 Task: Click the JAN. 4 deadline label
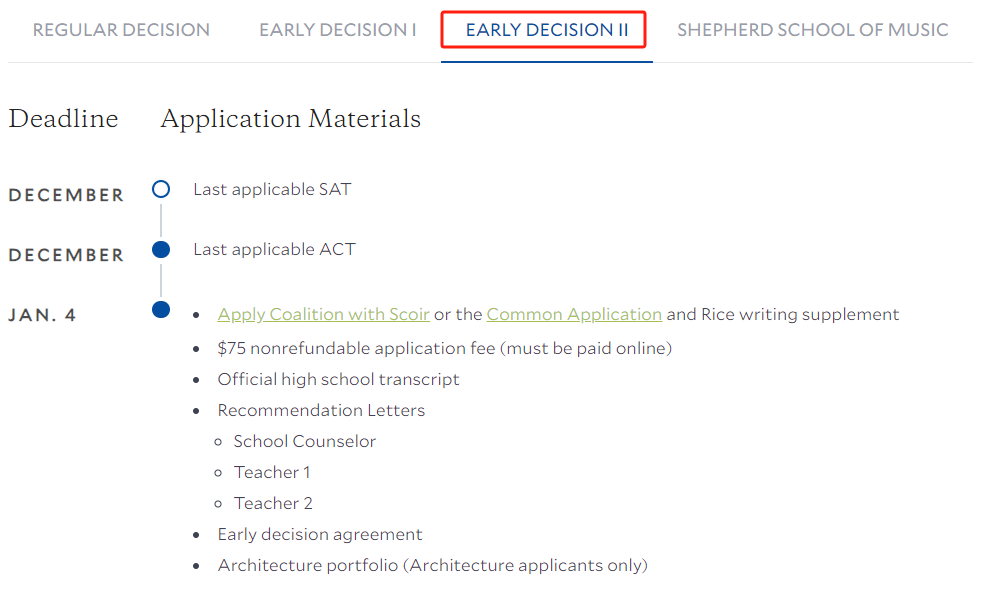coord(42,315)
